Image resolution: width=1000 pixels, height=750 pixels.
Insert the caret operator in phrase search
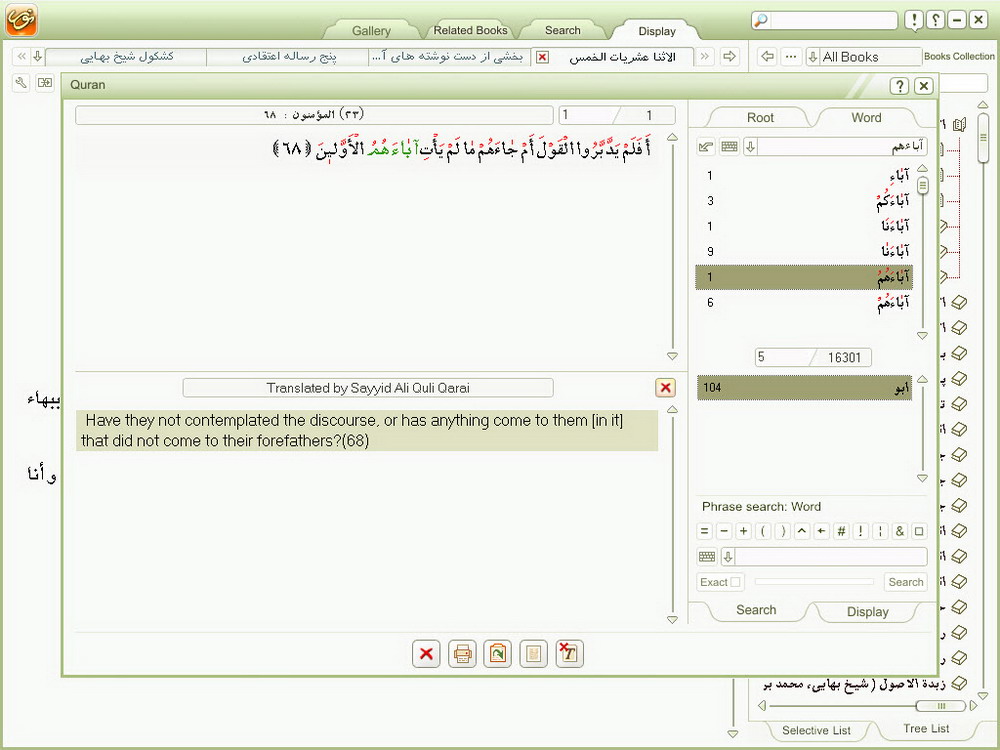point(802,531)
